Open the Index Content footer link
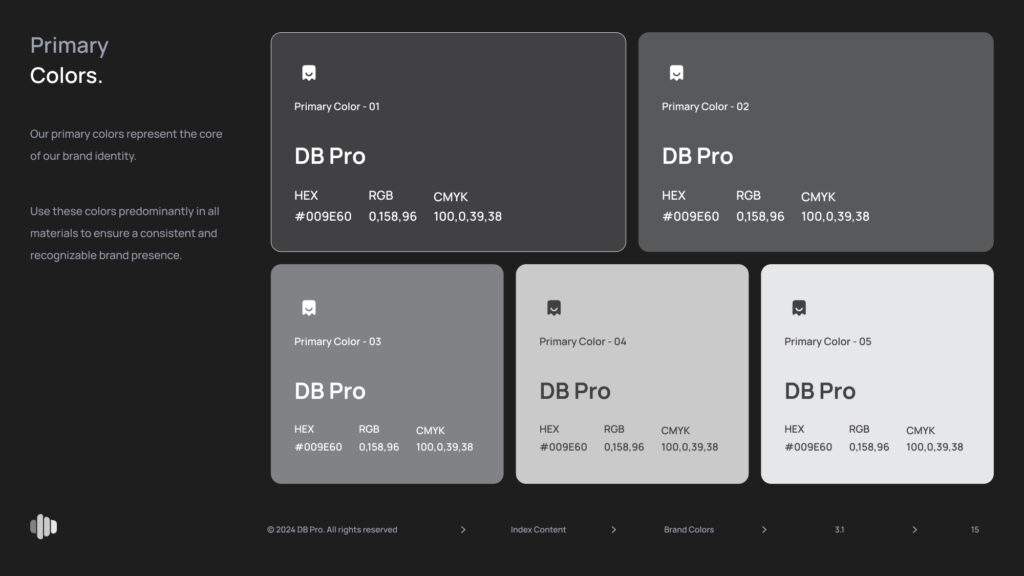1024x576 pixels. point(538,530)
